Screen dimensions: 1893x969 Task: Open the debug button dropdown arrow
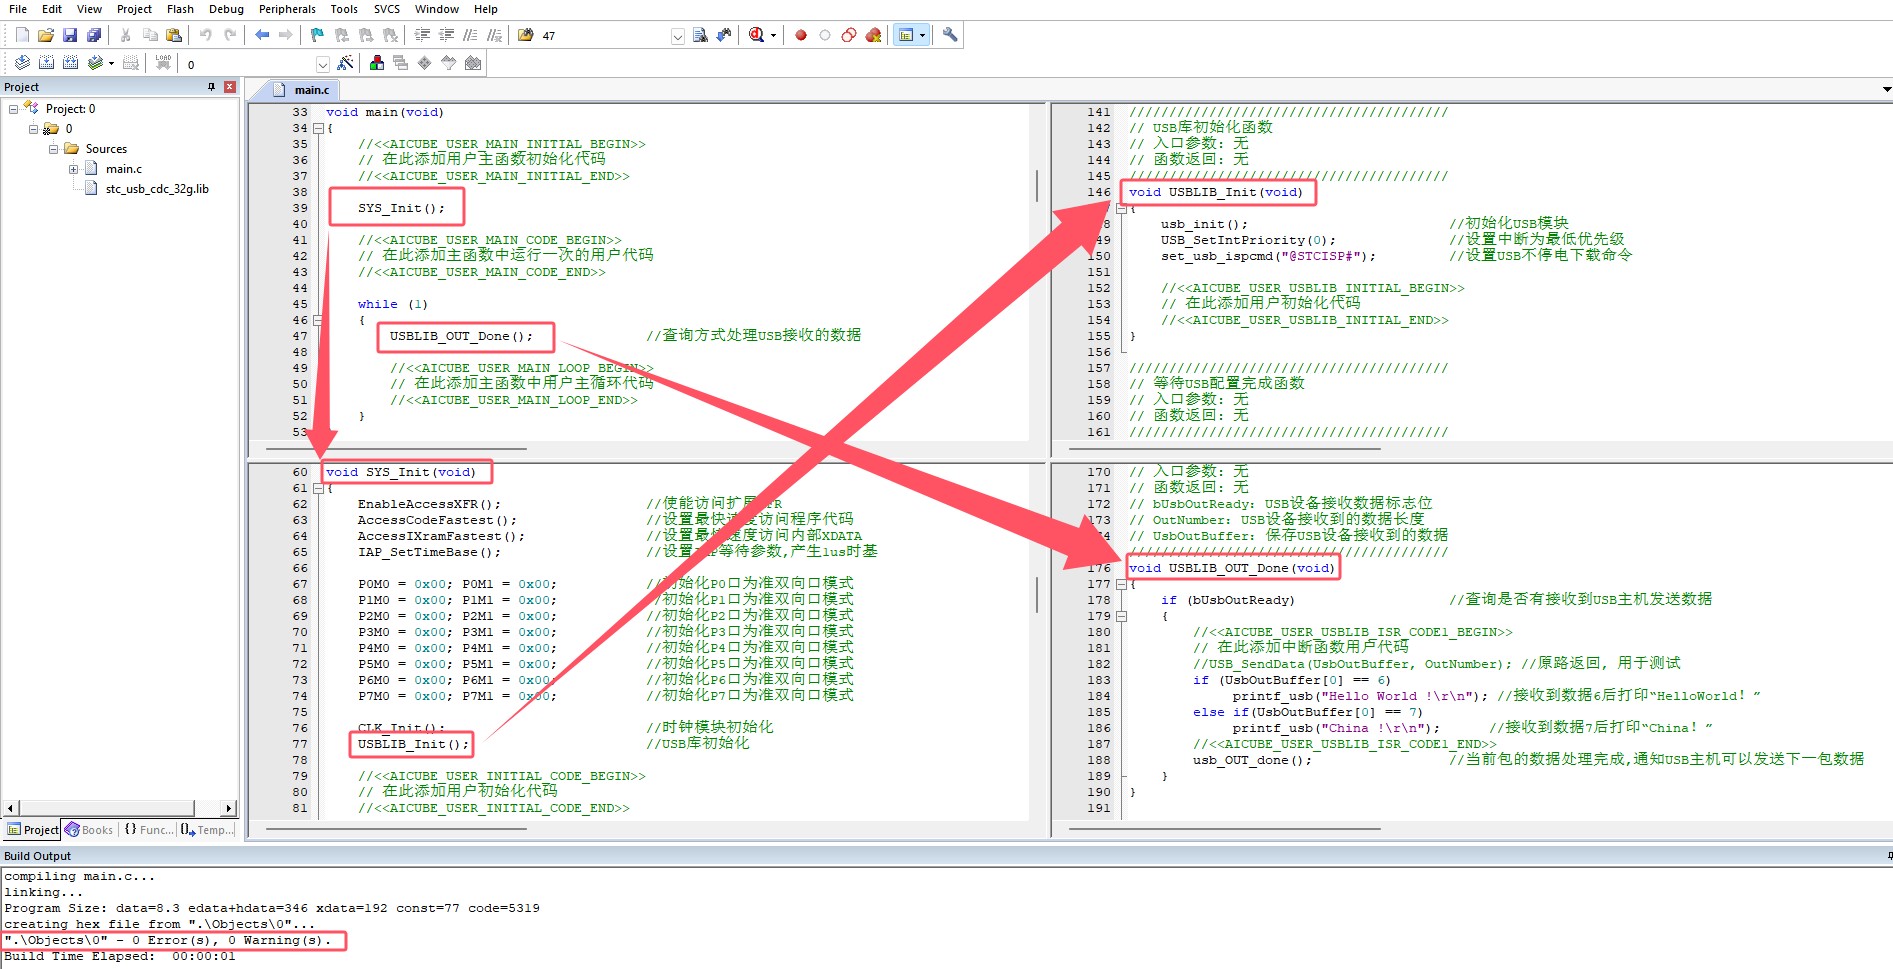click(773, 36)
